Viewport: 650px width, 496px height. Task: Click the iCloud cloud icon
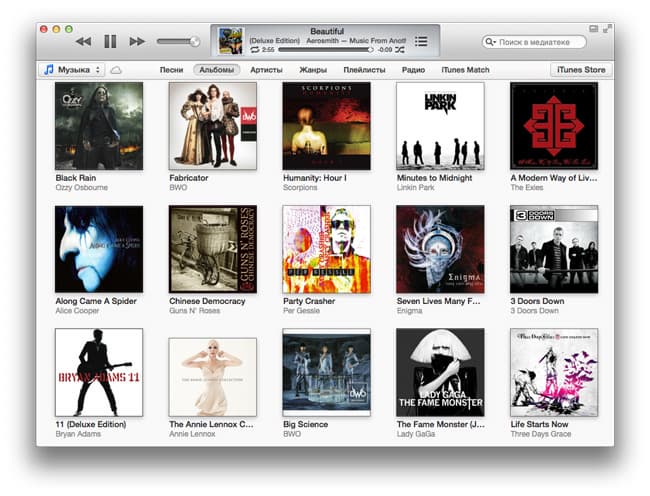pos(116,70)
